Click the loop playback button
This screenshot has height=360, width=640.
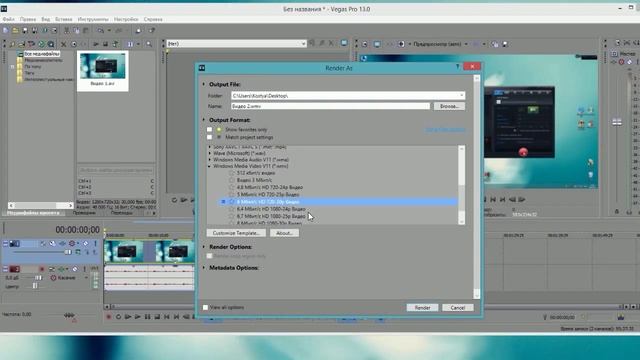point(118,317)
